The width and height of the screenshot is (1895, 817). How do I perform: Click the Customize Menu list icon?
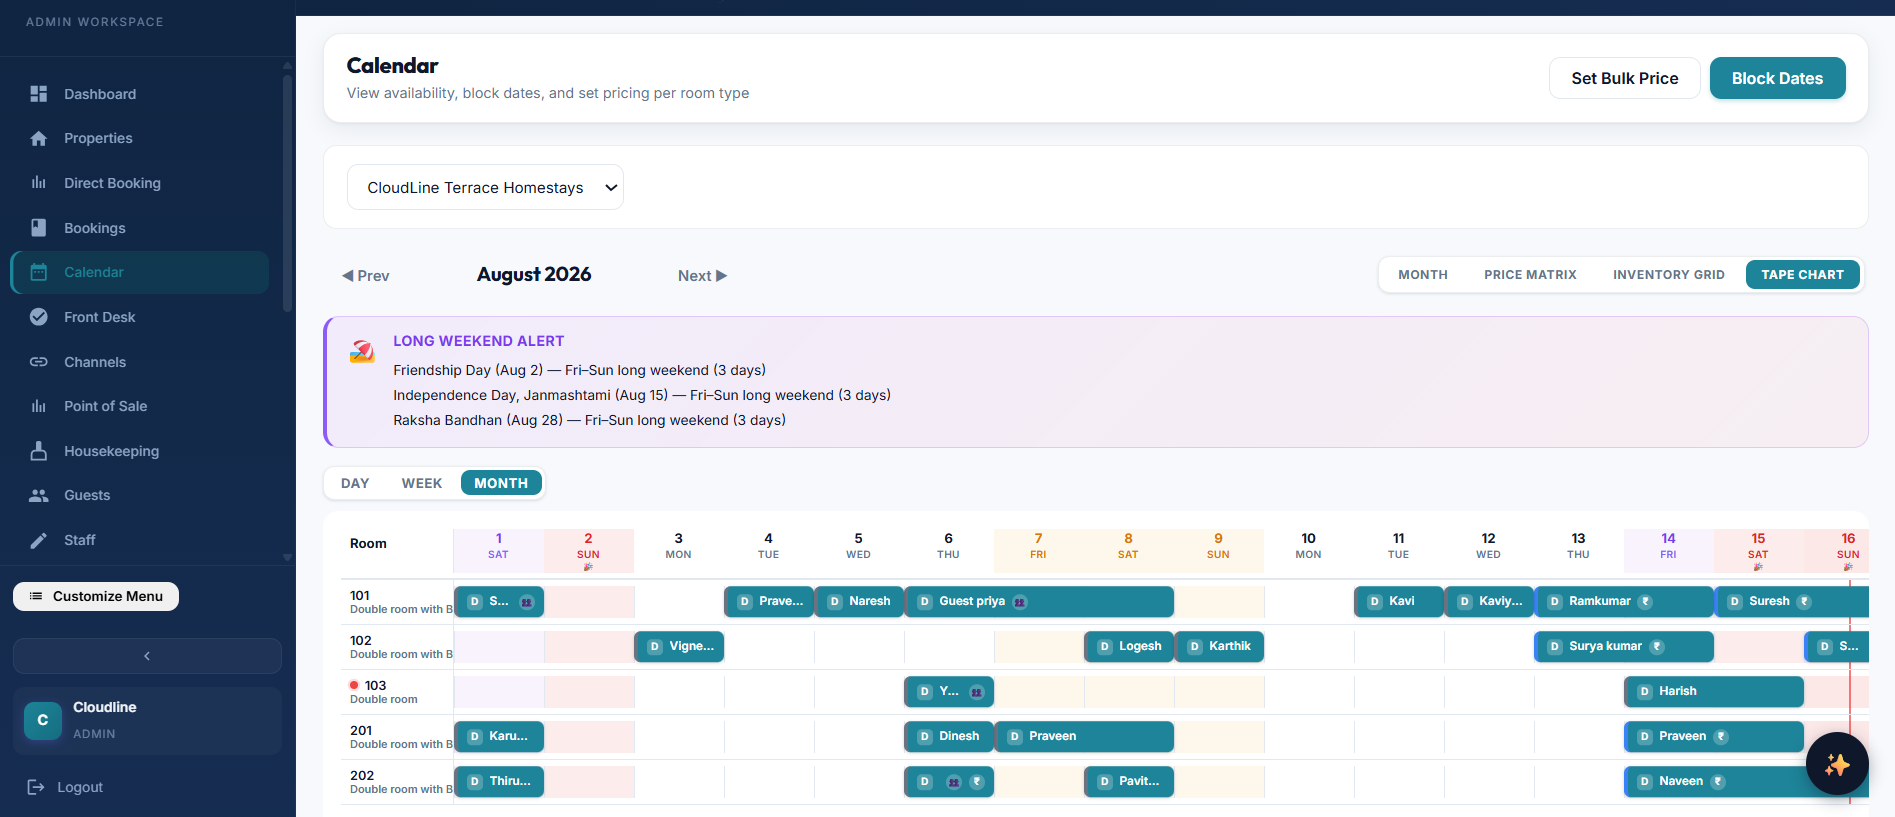(x=36, y=596)
